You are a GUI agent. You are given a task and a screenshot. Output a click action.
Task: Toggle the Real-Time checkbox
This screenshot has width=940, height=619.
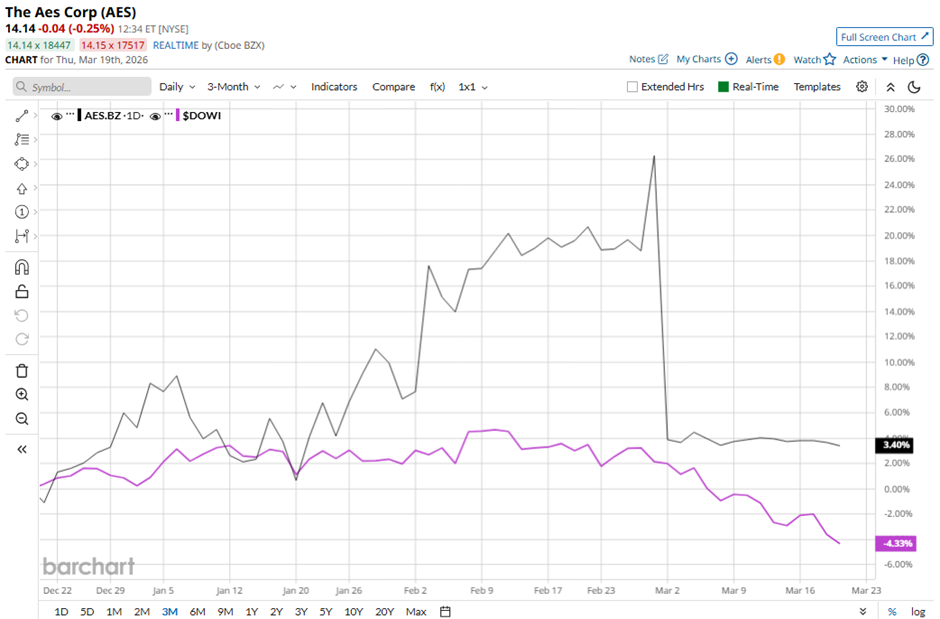pos(724,87)
